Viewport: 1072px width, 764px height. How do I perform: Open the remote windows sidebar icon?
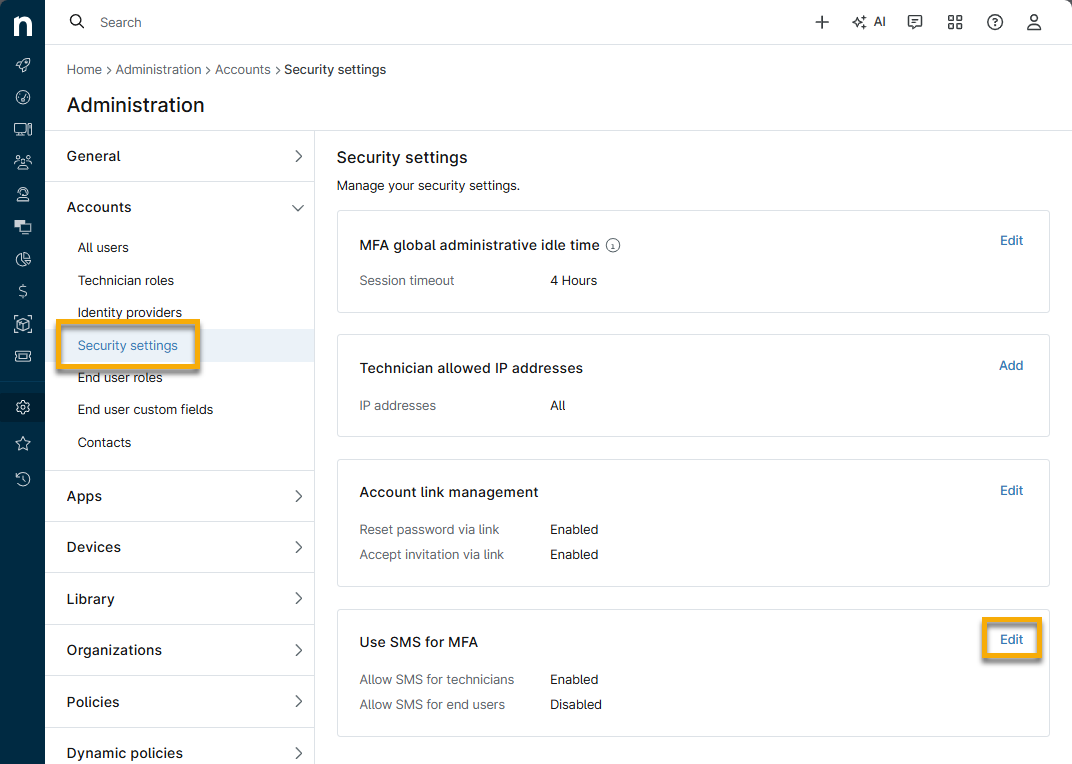tap(23, 226)
